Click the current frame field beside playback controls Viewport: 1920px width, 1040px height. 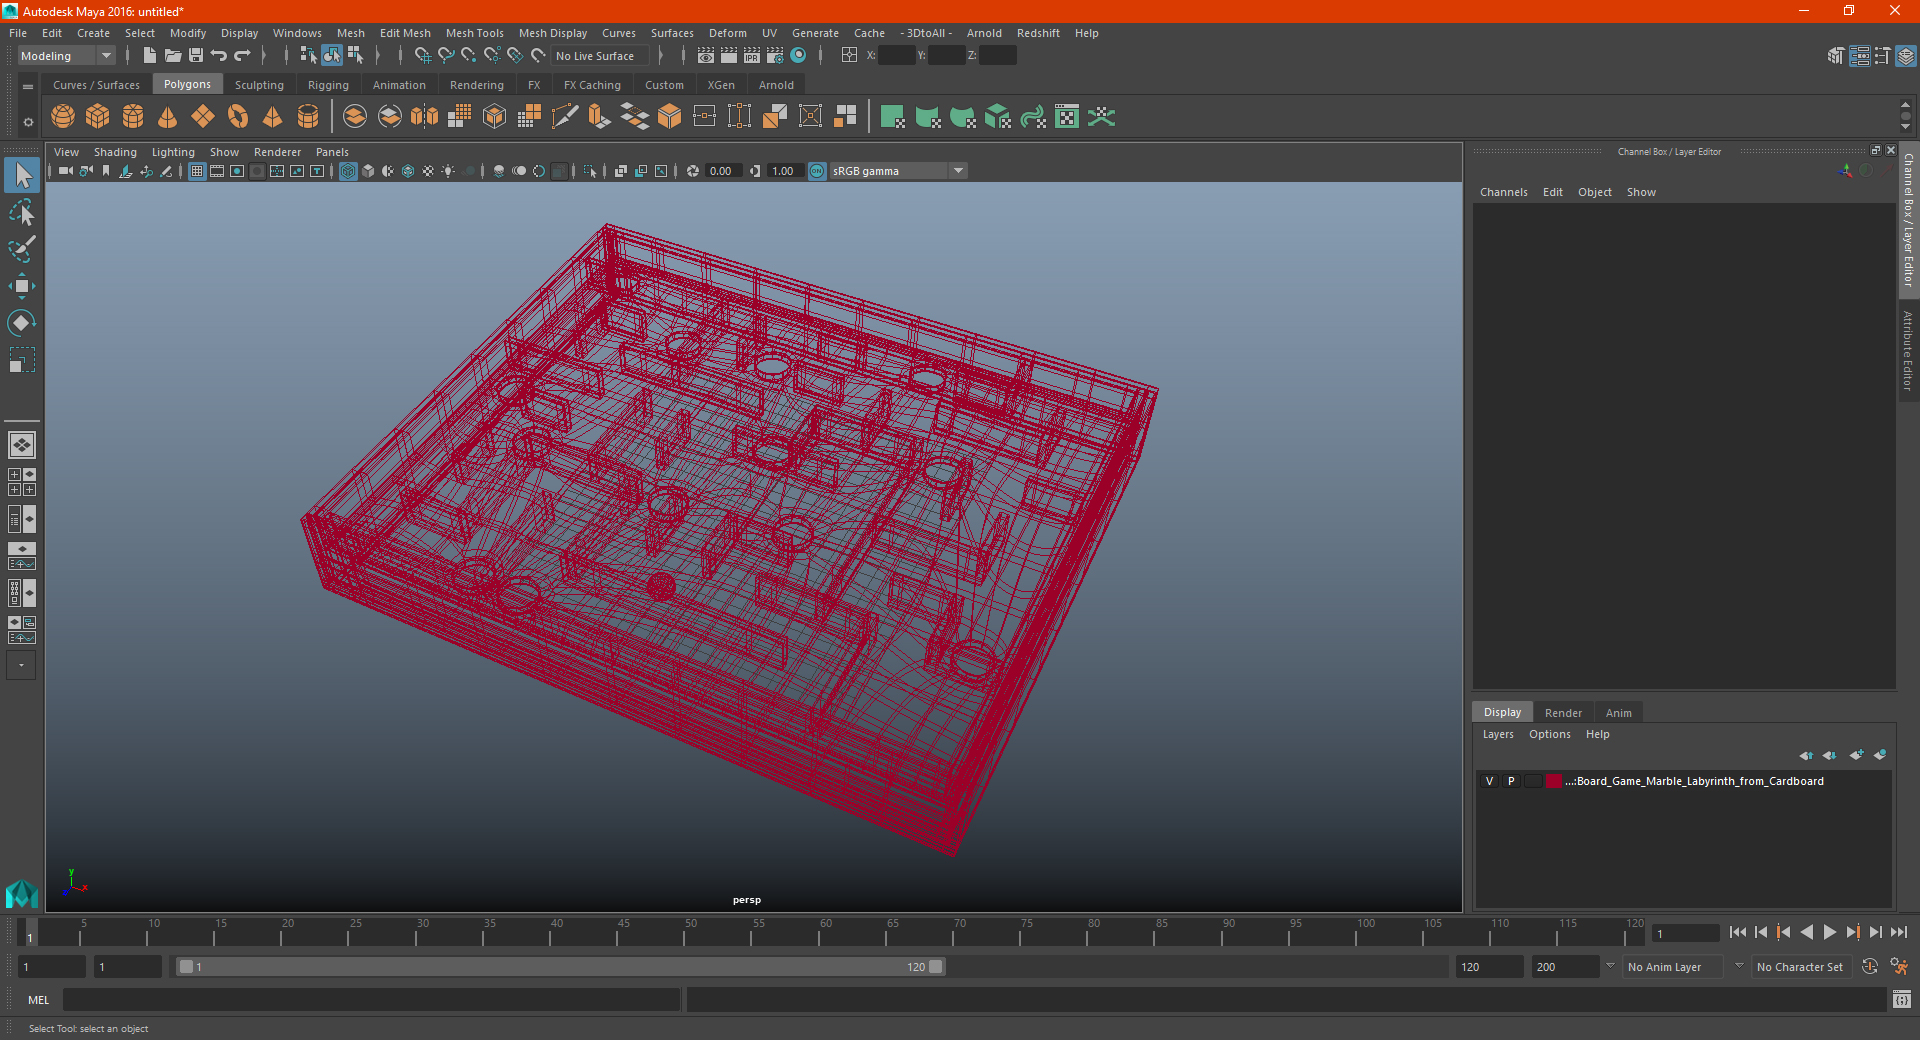pyautogui.click(x=1686, y=933)
